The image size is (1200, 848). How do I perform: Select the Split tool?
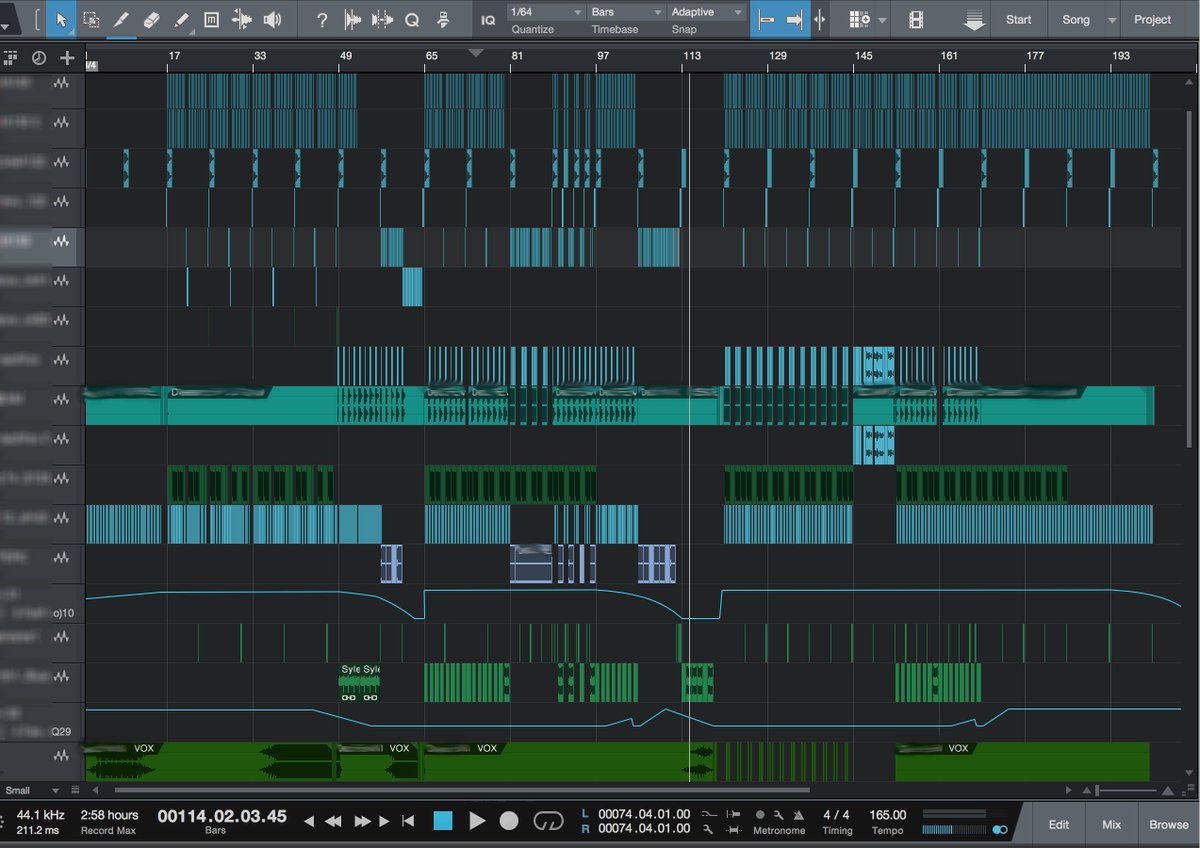pyautogui.click(x=121, y=19)
